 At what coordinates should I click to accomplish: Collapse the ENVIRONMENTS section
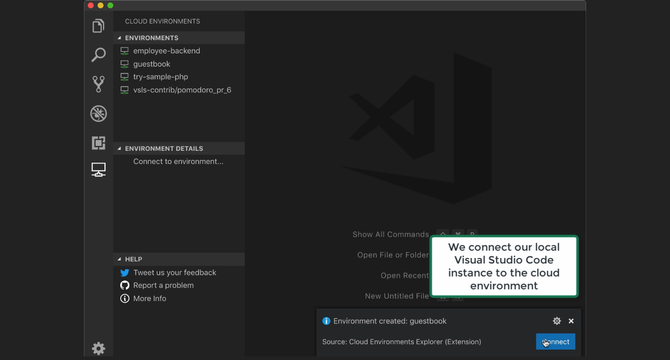point(179,38)
